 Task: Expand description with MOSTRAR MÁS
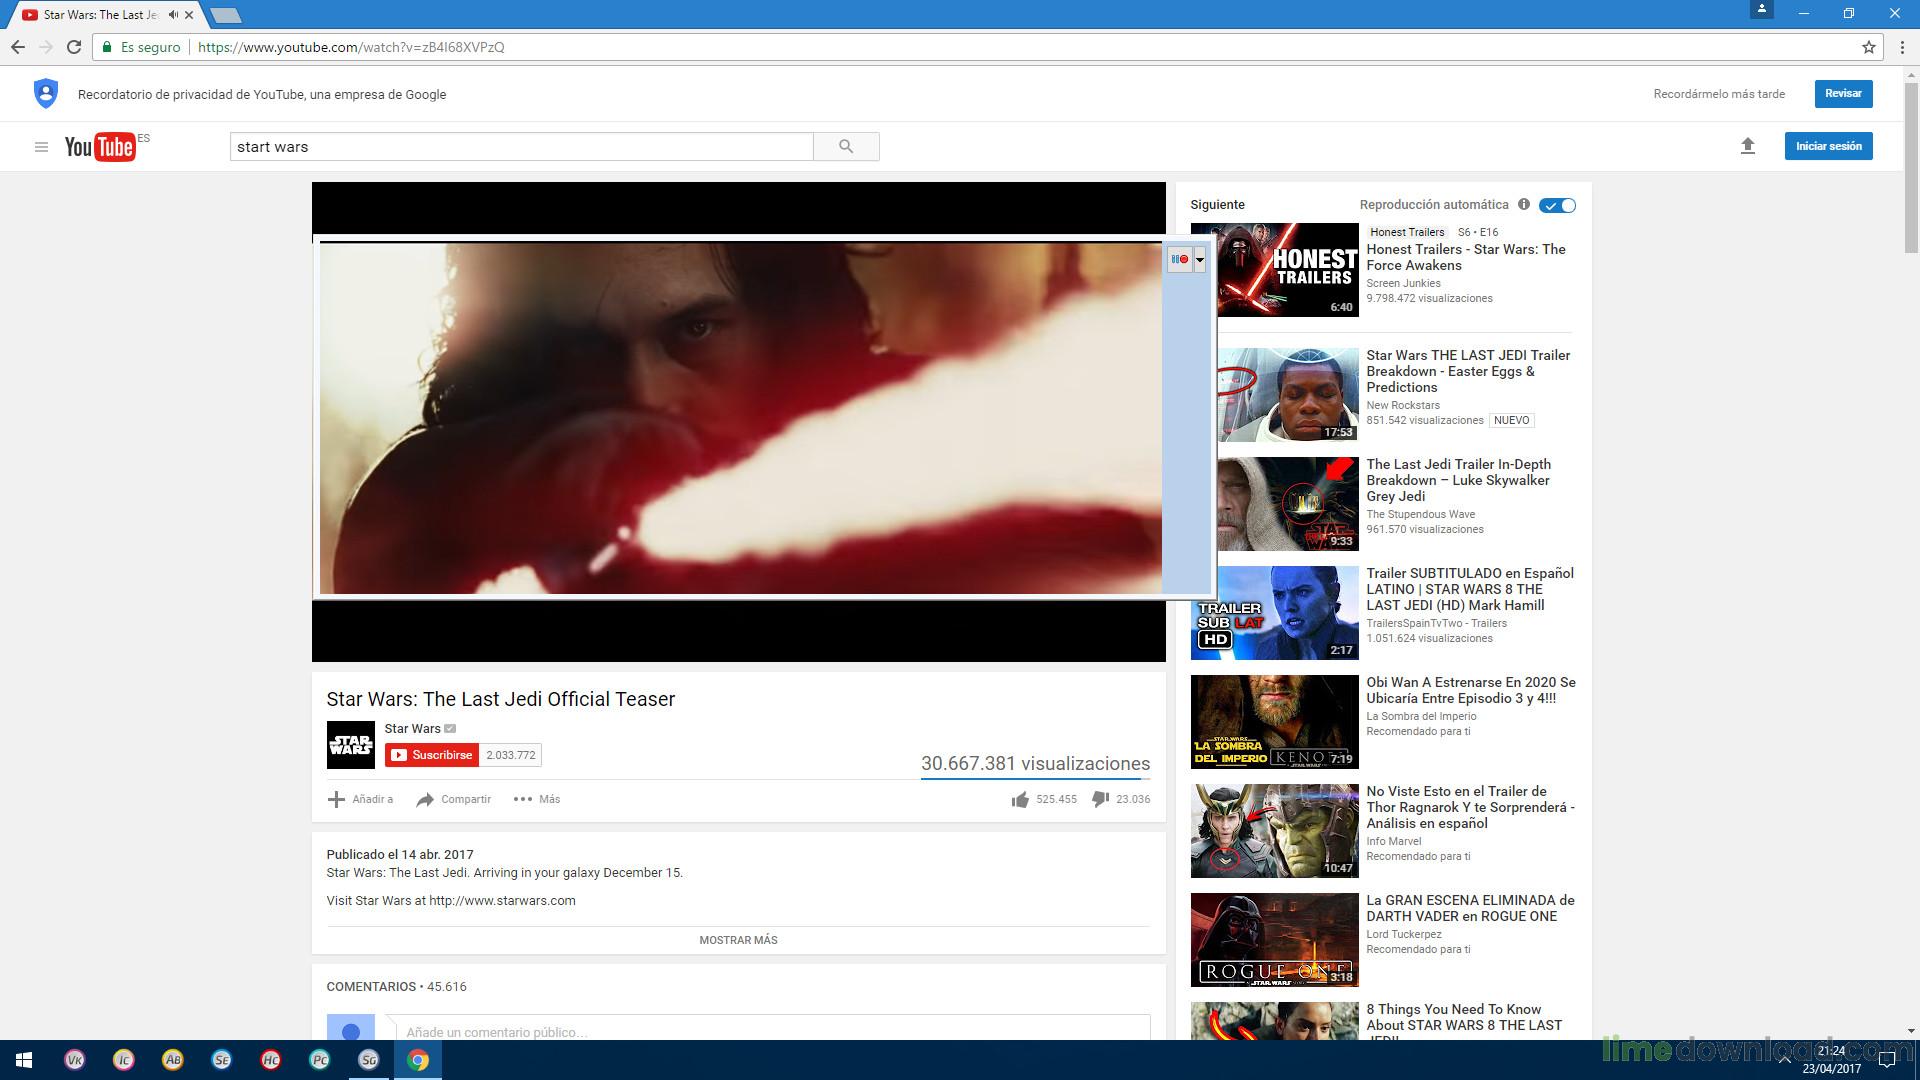point(738,940)
